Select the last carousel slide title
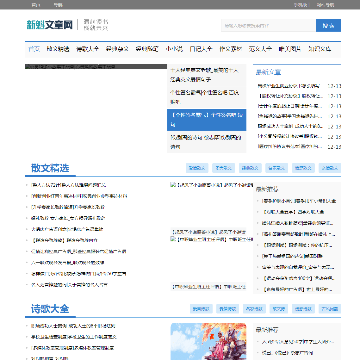Image resolution: width=360 pixels, height=360 pixels. point(207,142)
